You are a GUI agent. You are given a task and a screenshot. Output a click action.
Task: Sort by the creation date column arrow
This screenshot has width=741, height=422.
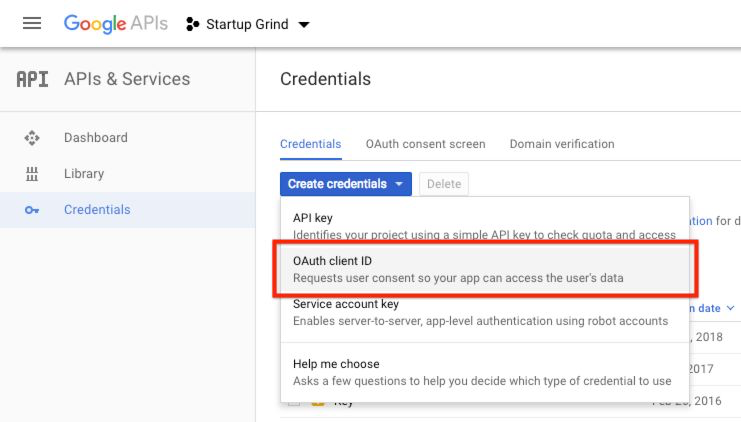731,309
